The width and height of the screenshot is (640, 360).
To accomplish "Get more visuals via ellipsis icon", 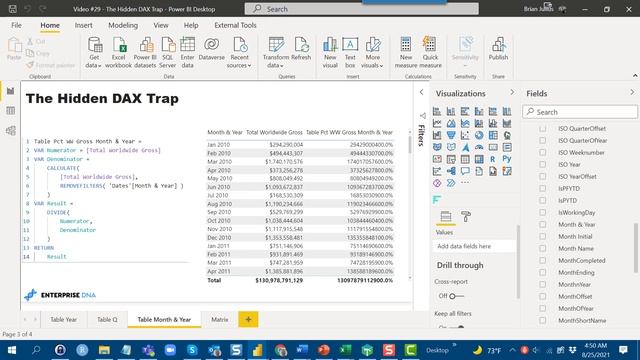I will click(x=465, y=183).
